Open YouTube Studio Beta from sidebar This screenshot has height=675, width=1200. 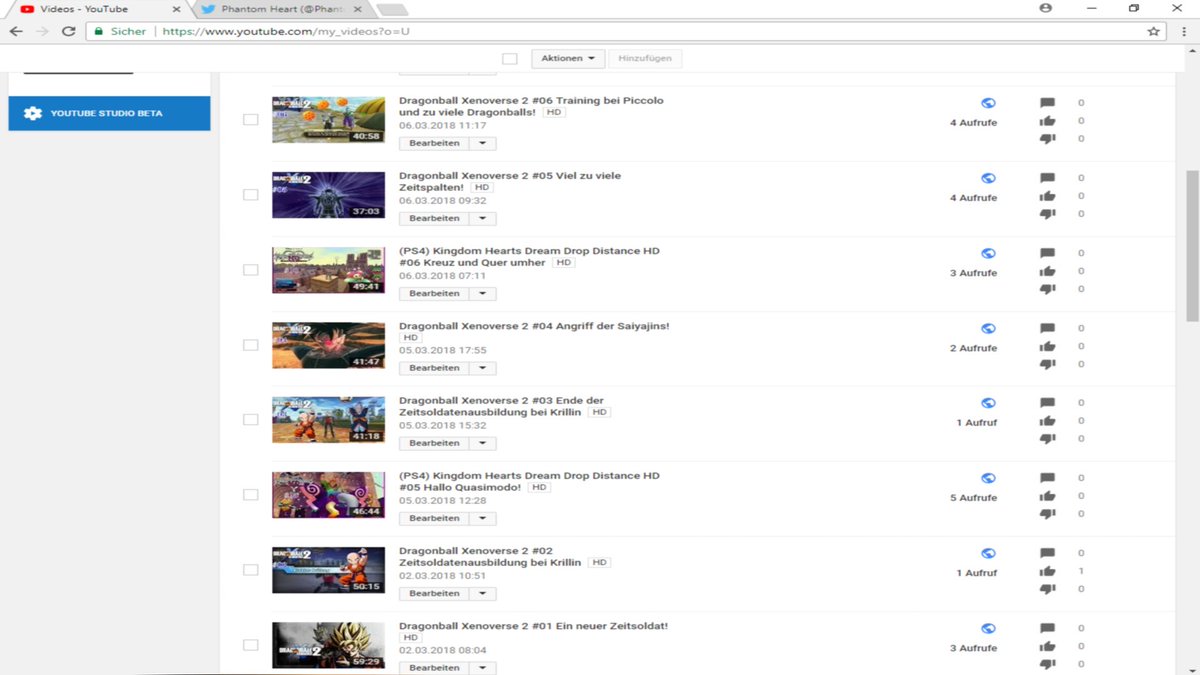pos(109,113)
